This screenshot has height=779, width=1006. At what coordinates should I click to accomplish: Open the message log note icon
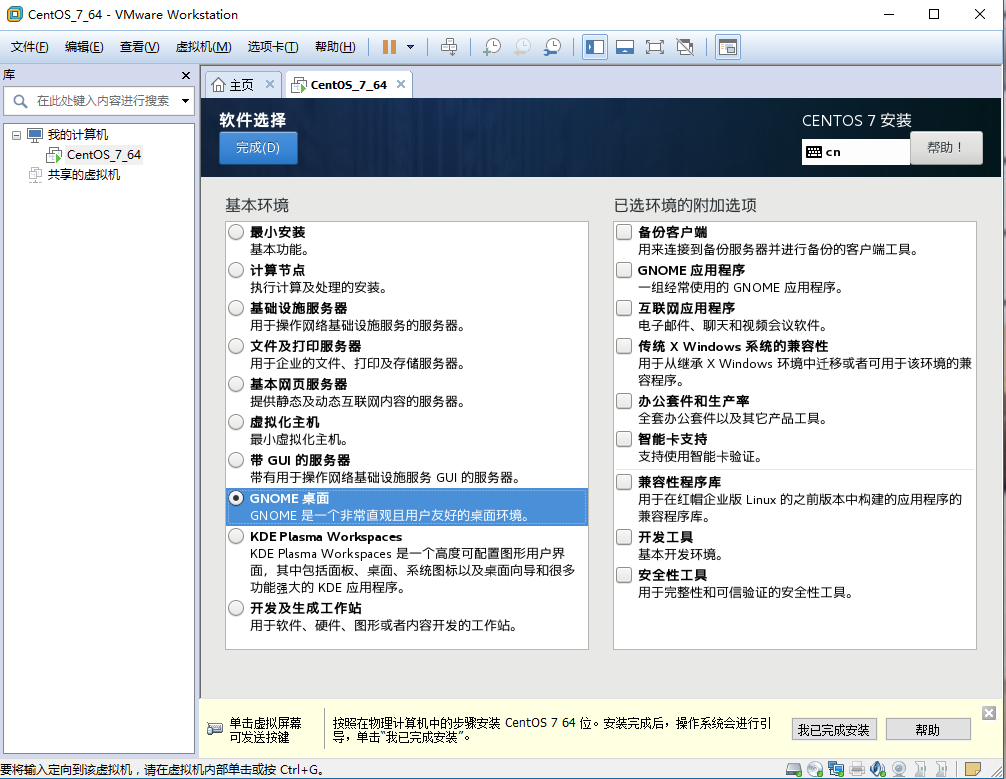pos(973,769)
